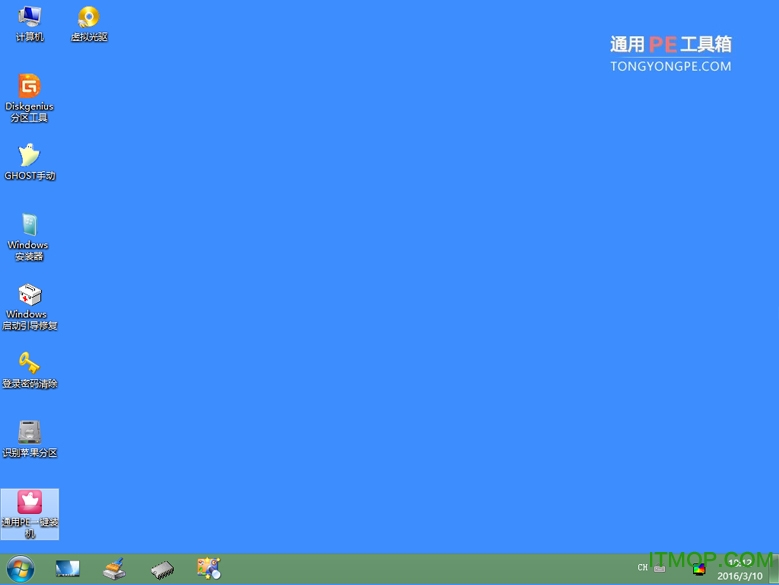Click the keyboard icon in system tray
Screen dimensions: 779x585
(659, 568)
